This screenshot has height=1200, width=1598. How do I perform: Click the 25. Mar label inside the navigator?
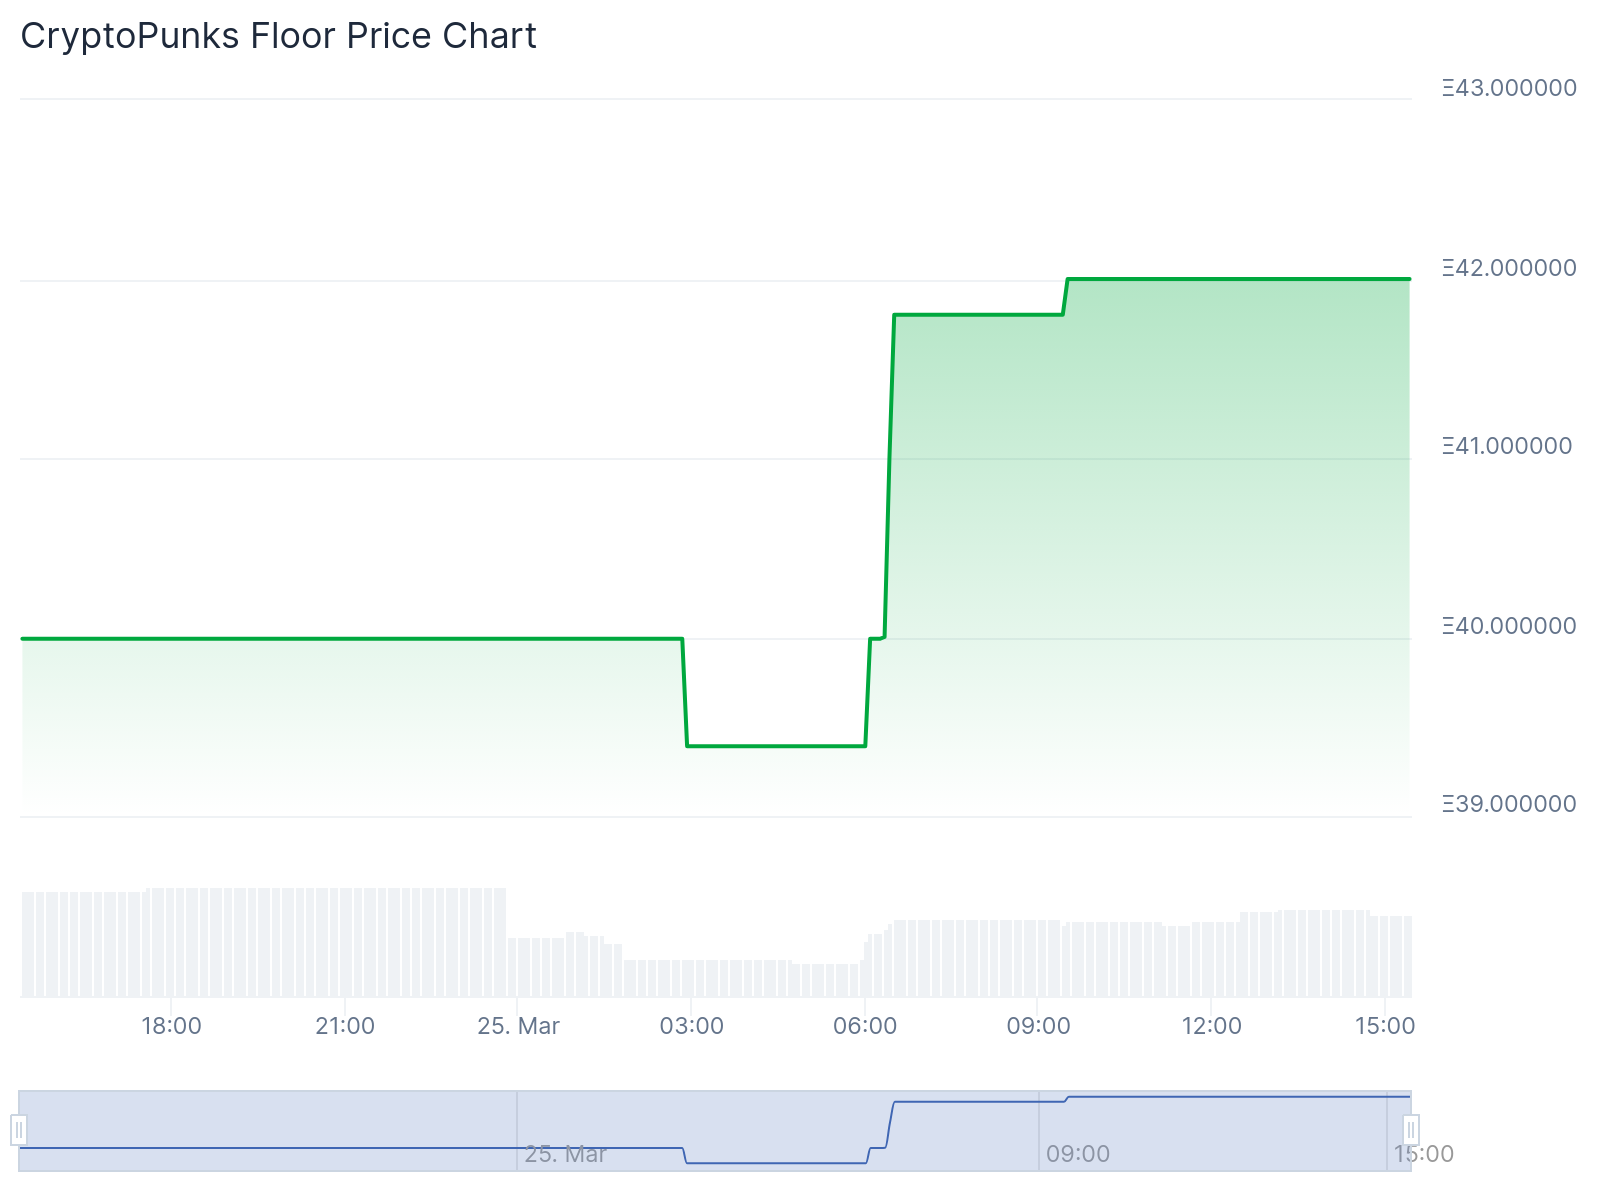[x=565, y=1154]
